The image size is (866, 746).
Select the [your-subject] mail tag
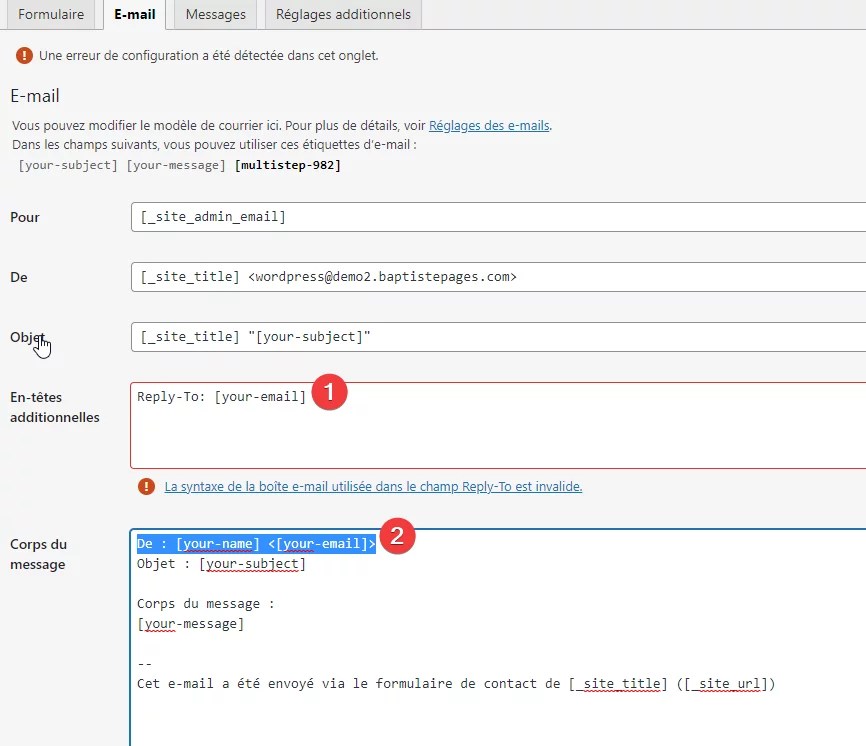click(x=67, y=164)
